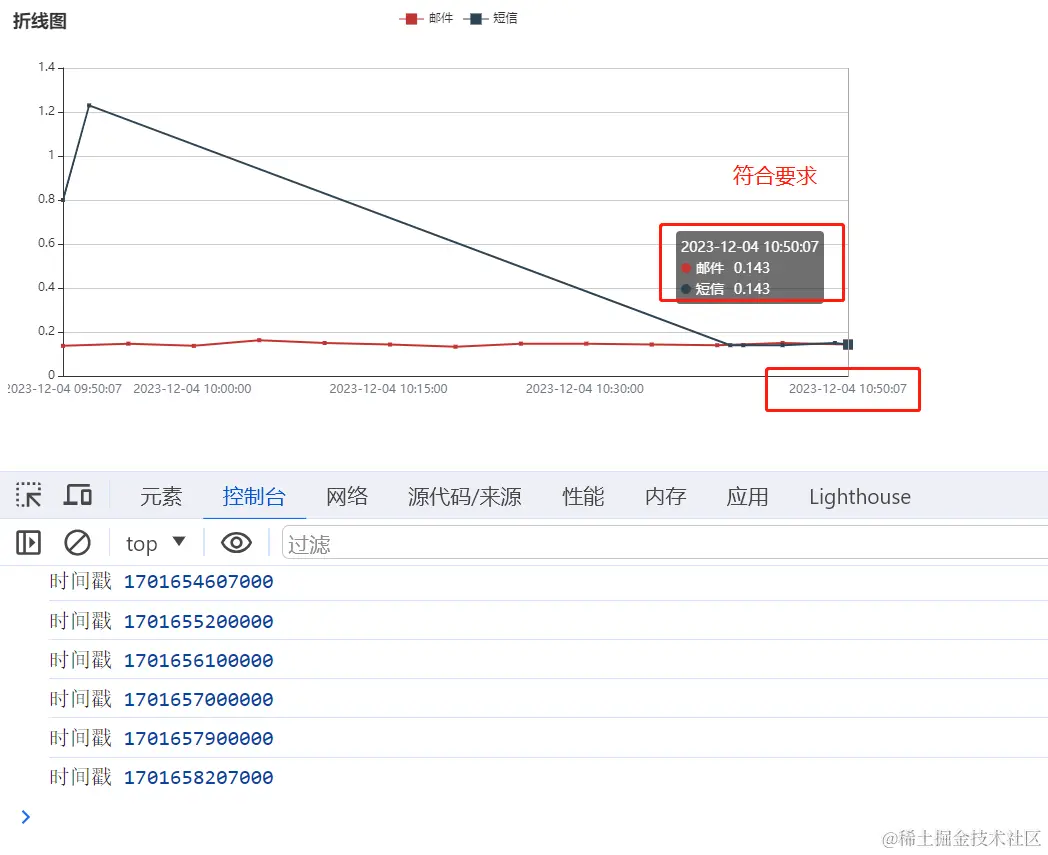Select log value 1701657900000
Screen dimensions: 1048x855
[199, 739]
